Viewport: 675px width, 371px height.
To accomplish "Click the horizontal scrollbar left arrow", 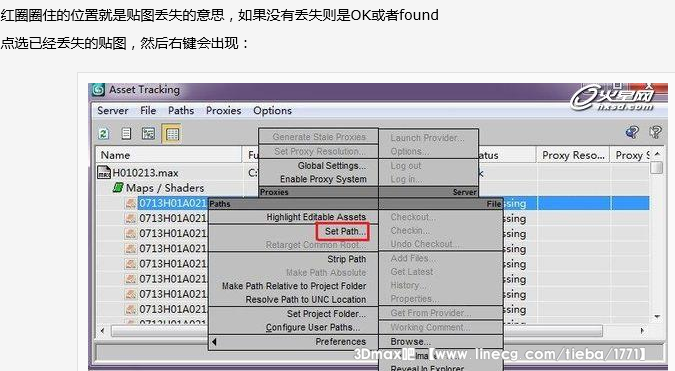I will [102, 331].
